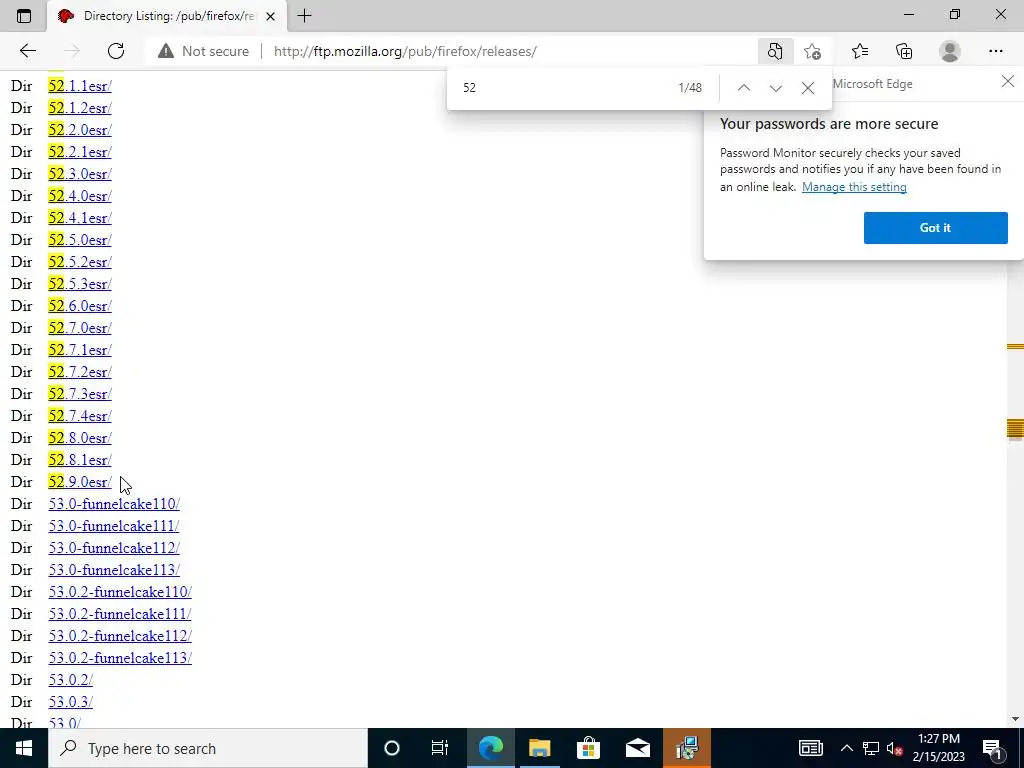Open the 52.5.3esr/ directory
Viewport: 1024px width, 768px height.
tap(80, 283)
